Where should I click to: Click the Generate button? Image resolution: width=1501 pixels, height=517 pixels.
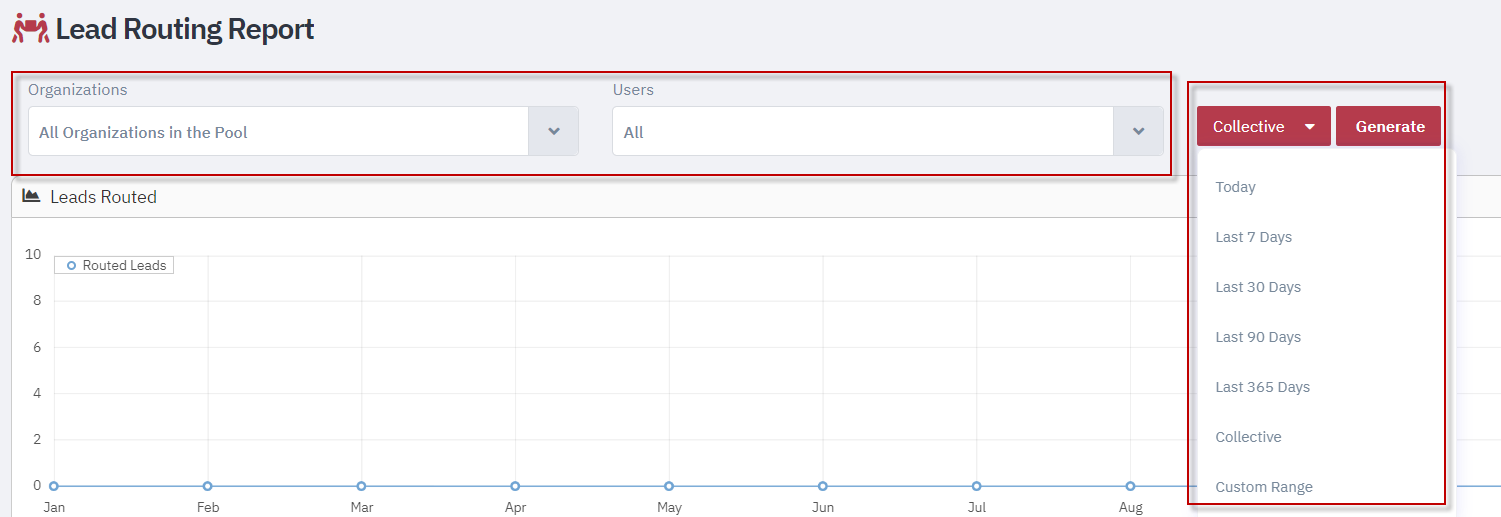click(1389, 126)
